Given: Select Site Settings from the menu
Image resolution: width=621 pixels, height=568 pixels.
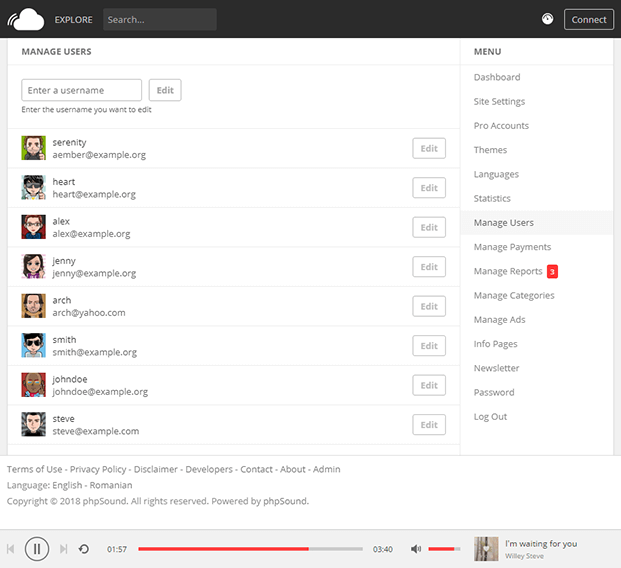Looking at the screenshot, I should pos(499,102).
